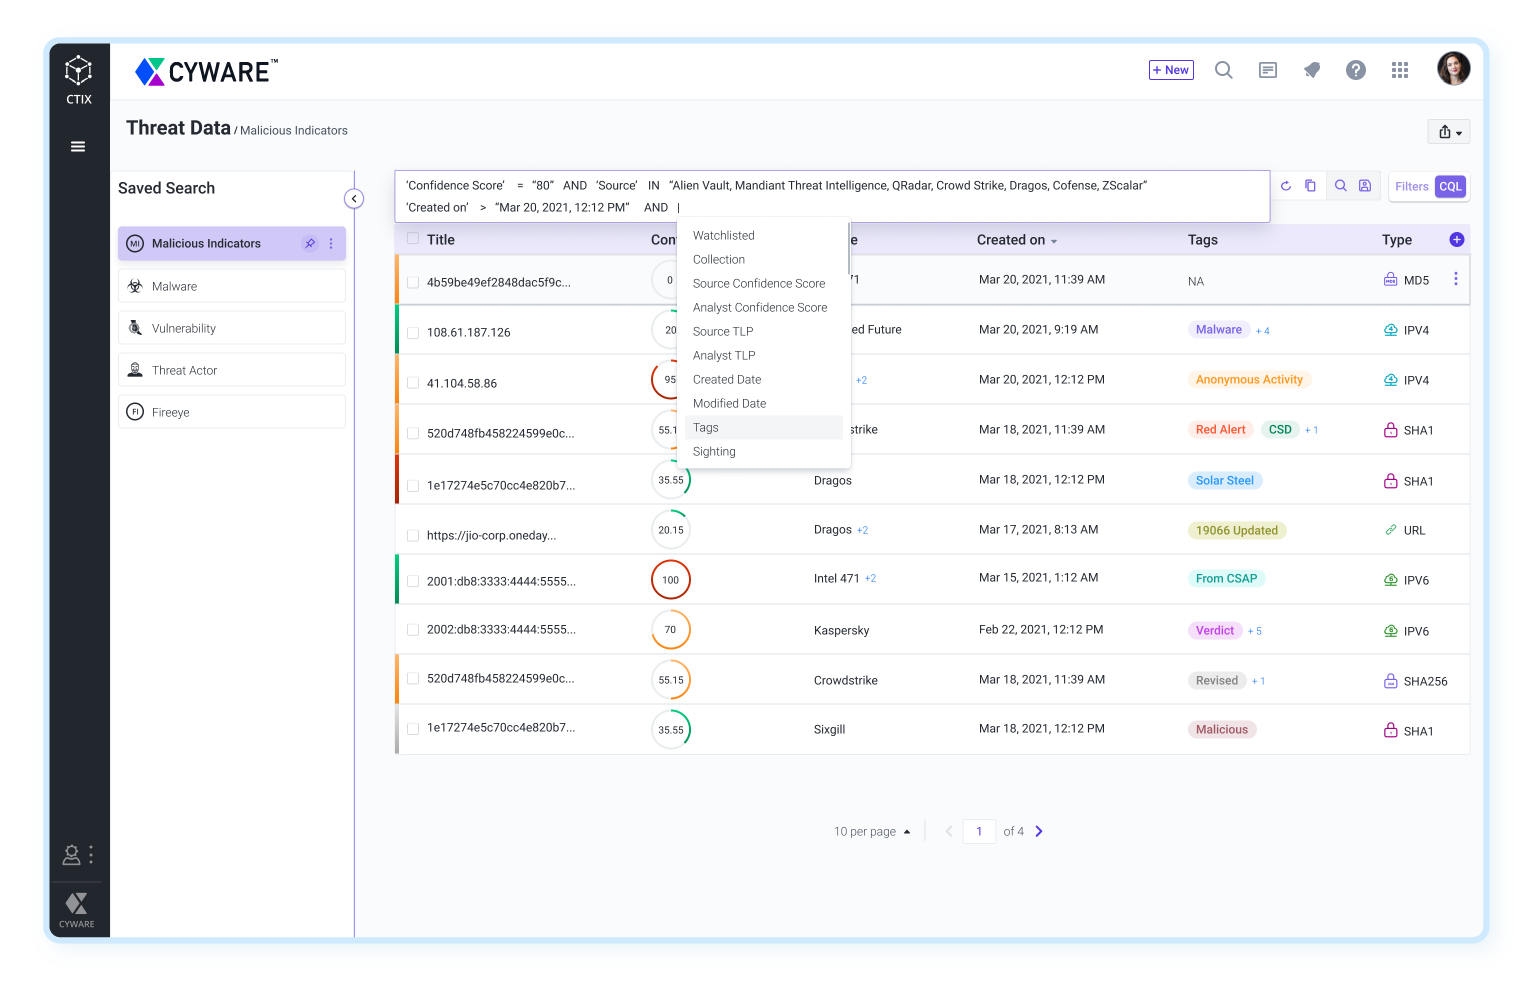Image resolution: width=1532 pixels, height=981 pixels.
Task: Check the row with source Sixgill
Action: pyautogui.click(x=413, y=728)
